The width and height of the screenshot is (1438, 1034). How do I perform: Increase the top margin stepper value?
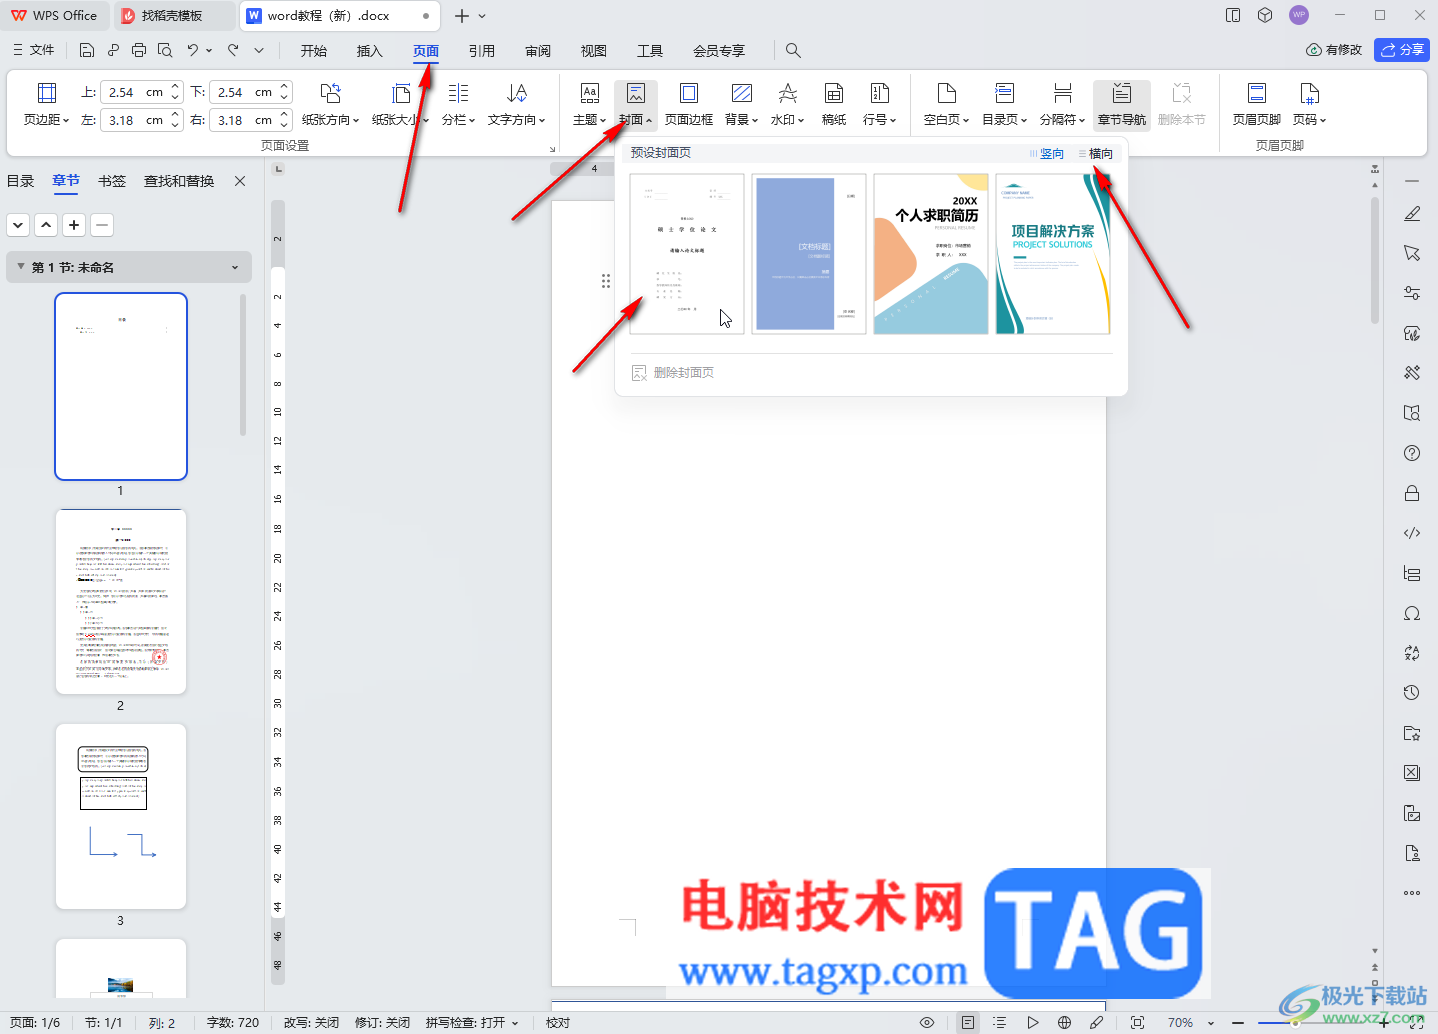point(175,86)
